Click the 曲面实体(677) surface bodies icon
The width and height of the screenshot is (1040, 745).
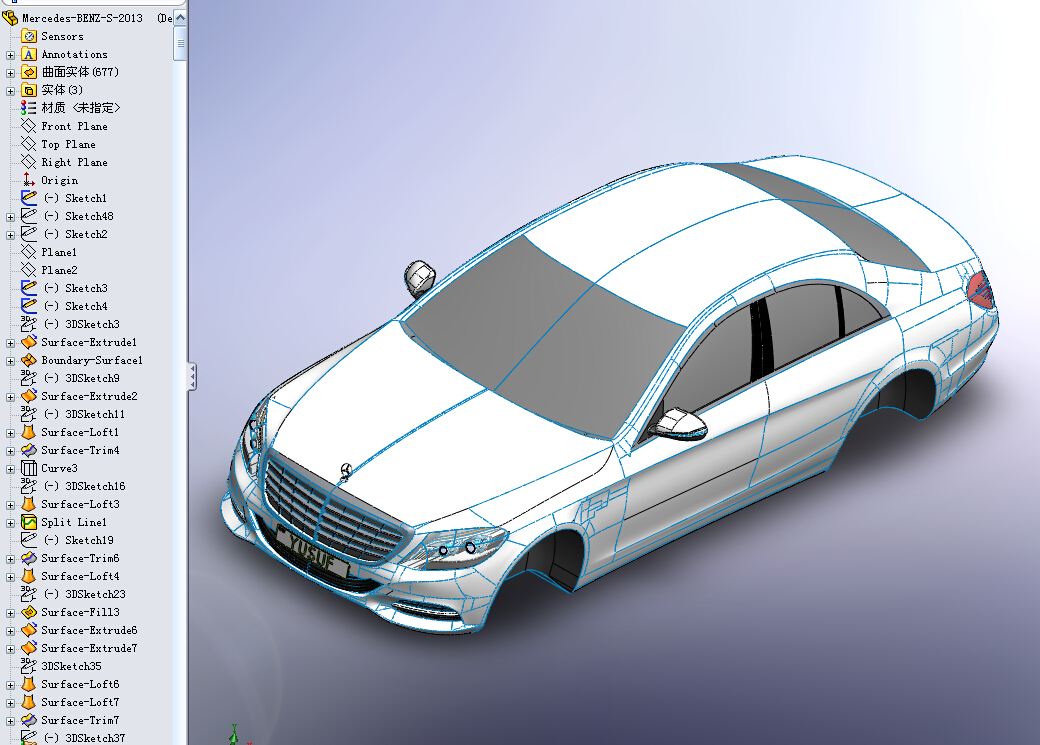coord(29,72)
